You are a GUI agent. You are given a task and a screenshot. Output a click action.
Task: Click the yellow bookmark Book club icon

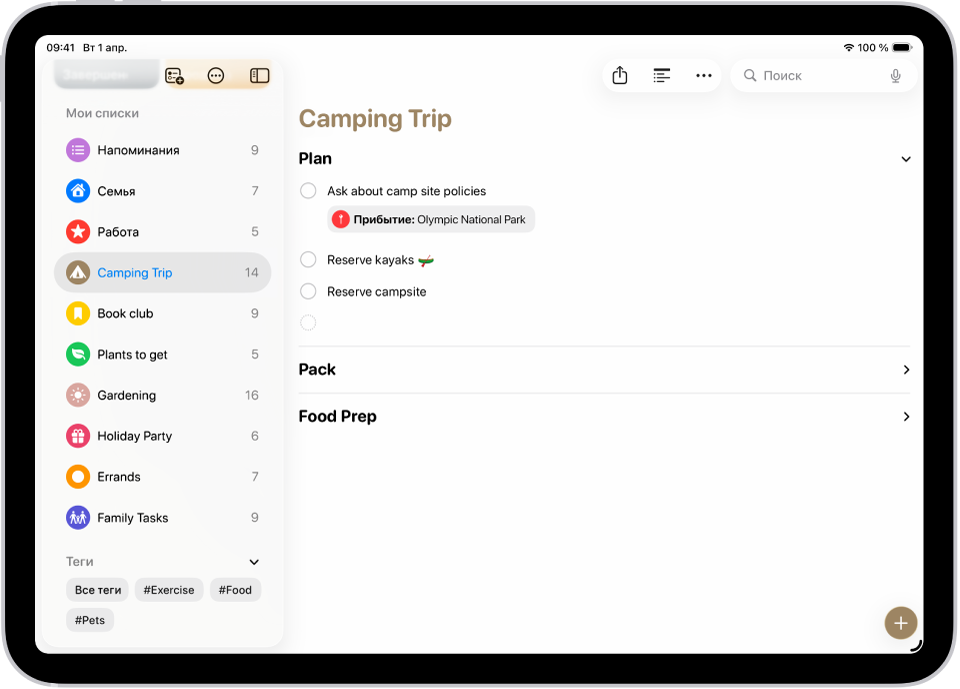point(78,314)
